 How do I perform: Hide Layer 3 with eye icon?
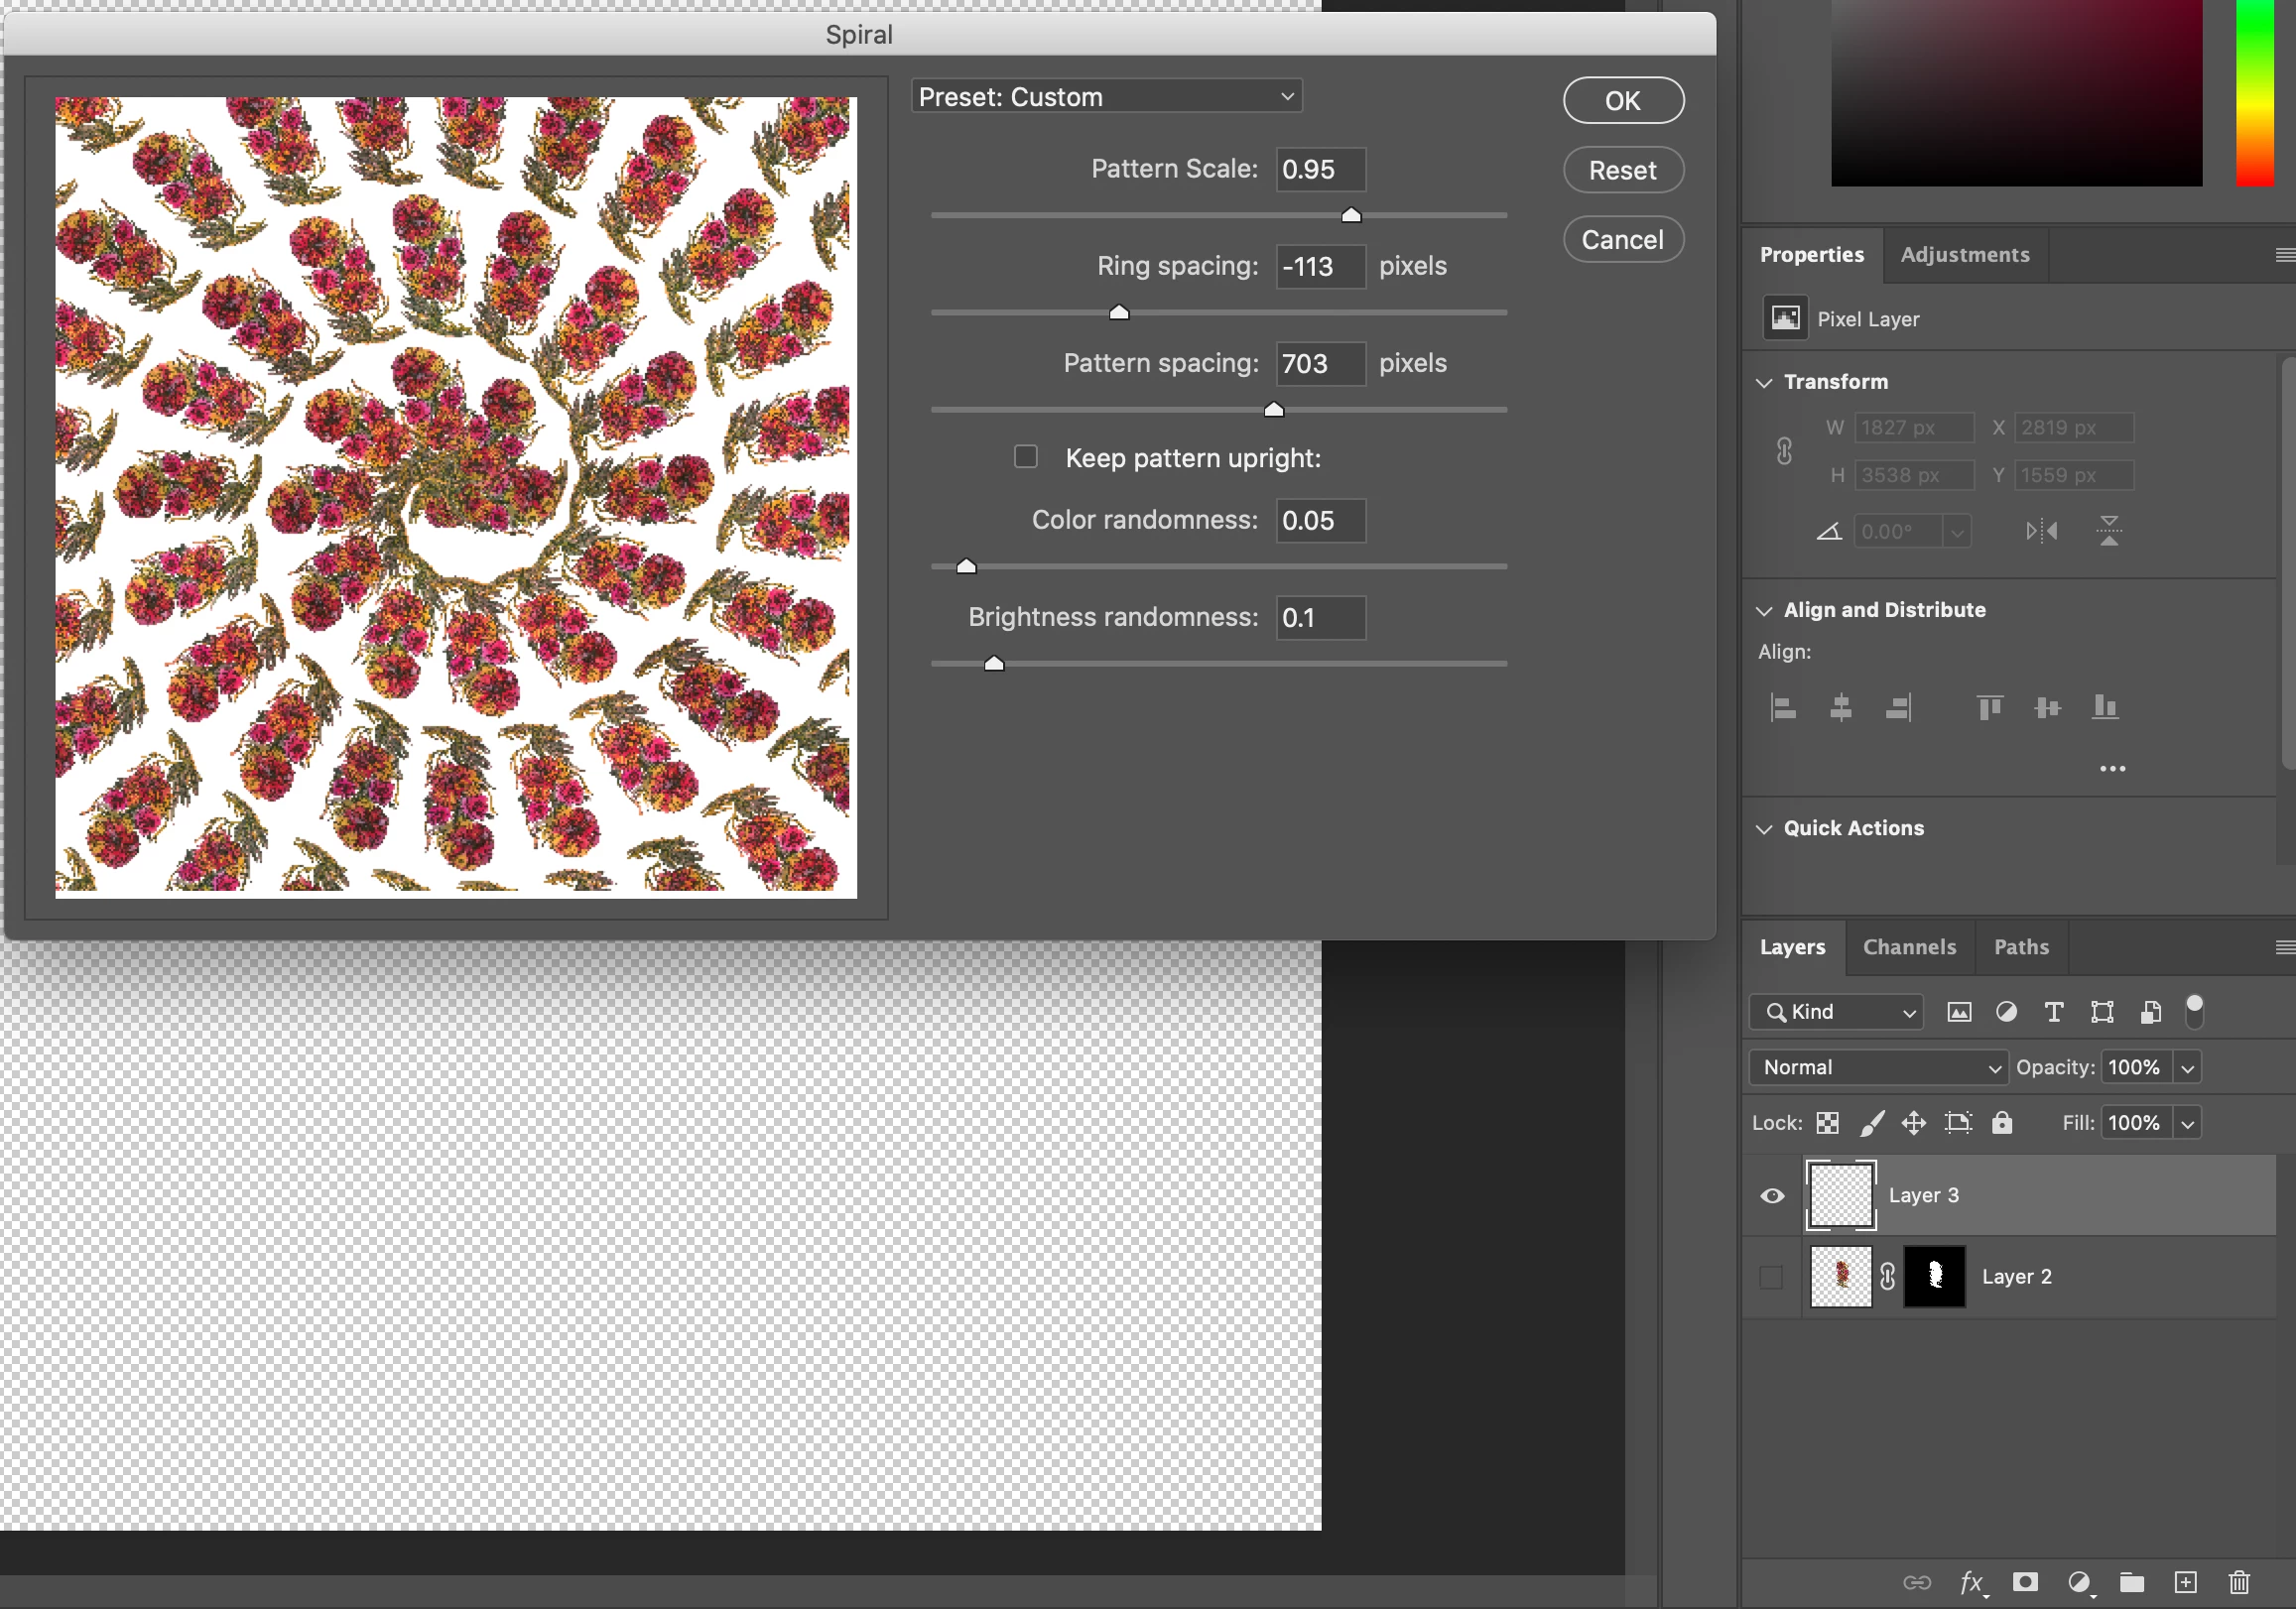[1772, 1196]
